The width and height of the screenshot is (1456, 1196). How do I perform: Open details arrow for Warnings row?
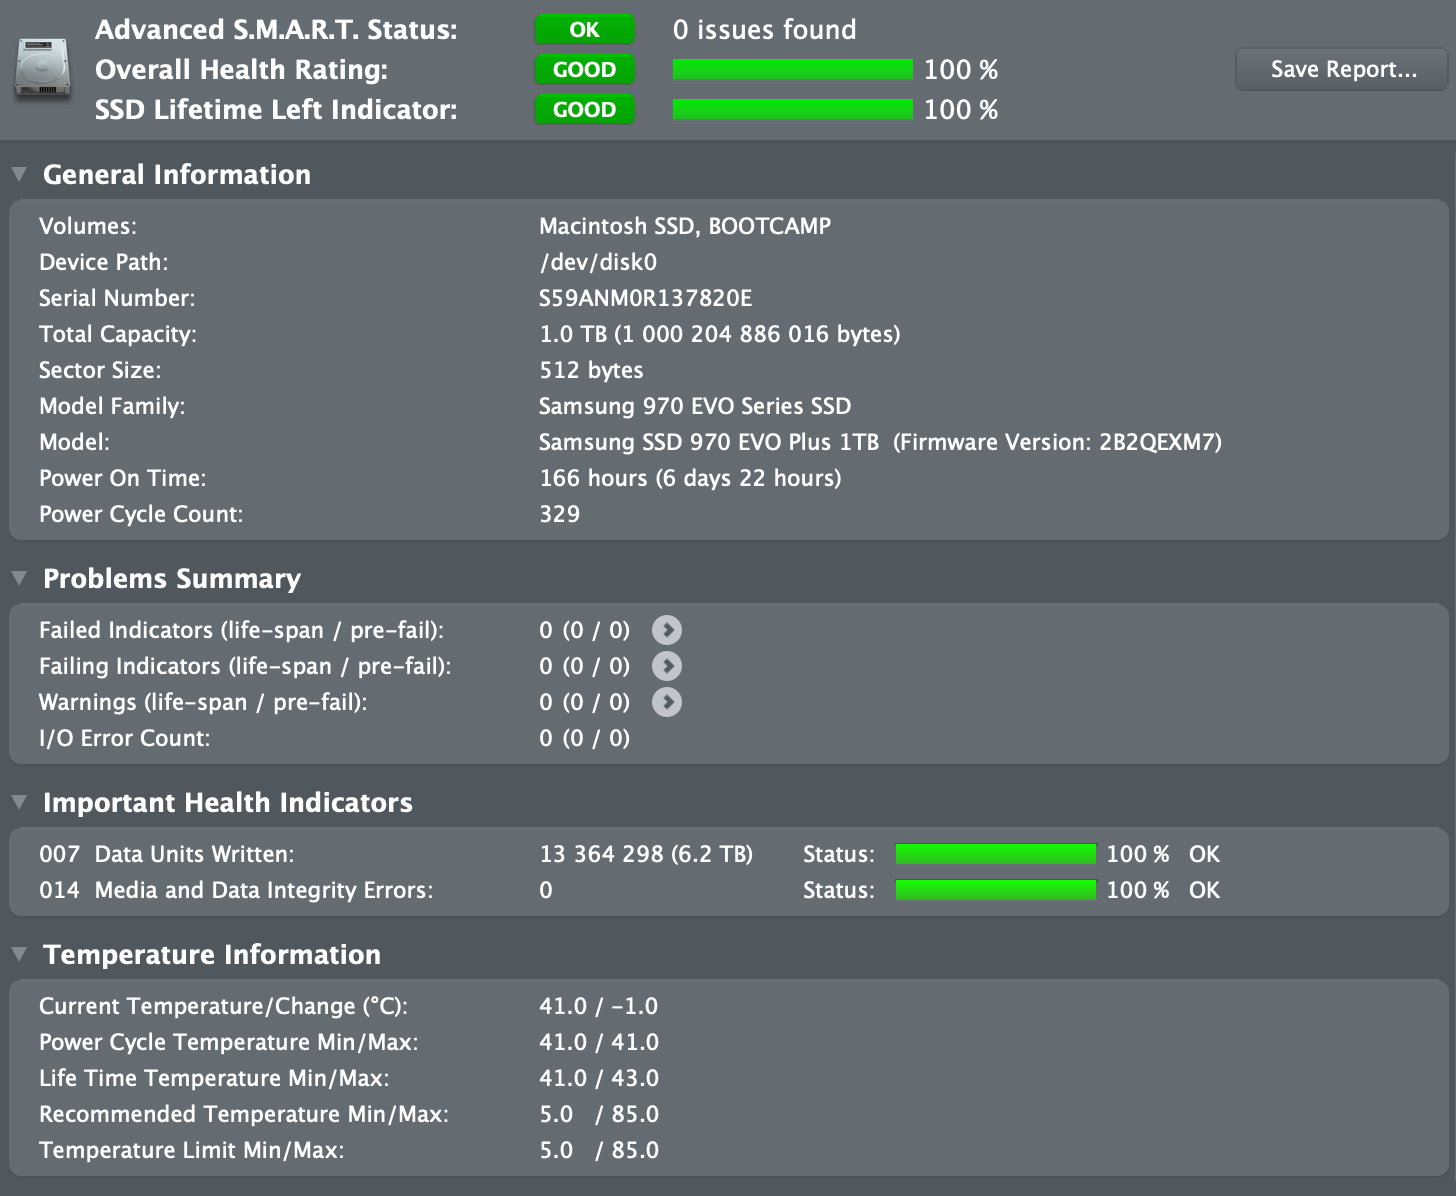pyautogui.click(x=667, y=702)
